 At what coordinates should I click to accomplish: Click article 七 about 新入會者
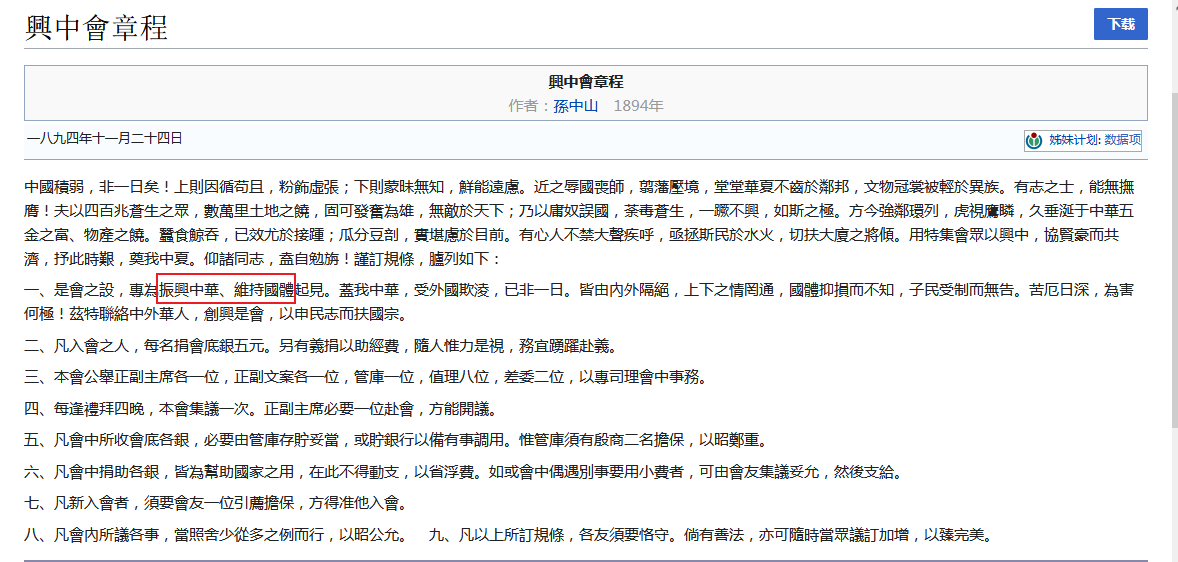click(215, 502)
